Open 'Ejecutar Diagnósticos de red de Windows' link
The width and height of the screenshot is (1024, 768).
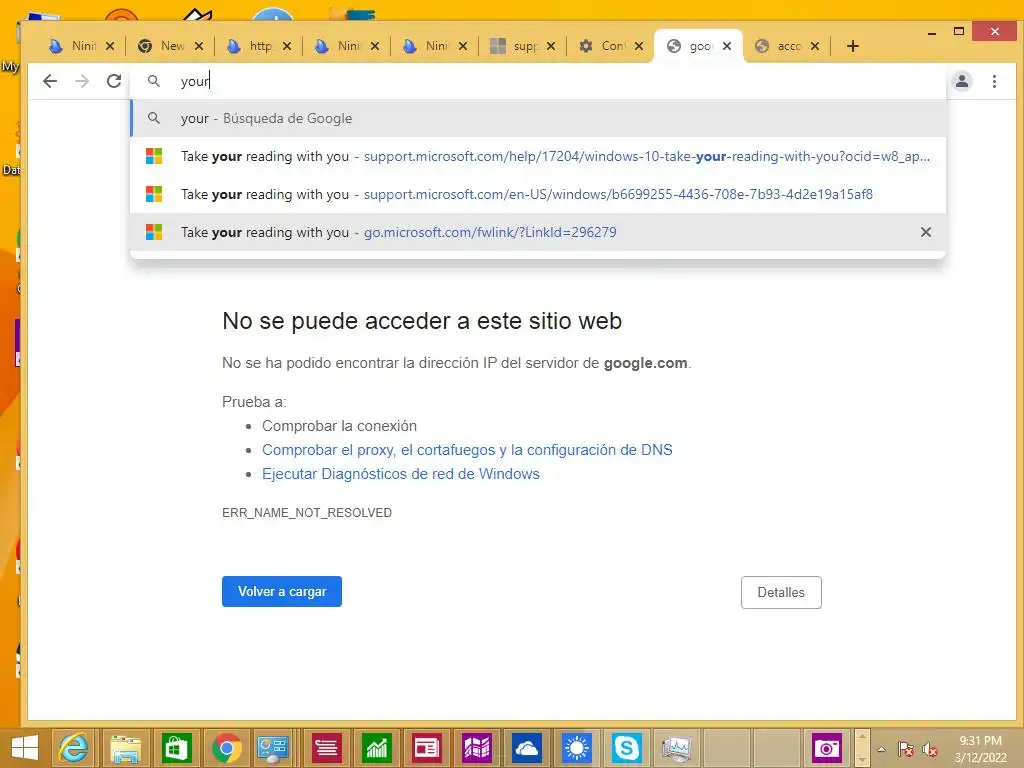[x=400, y=474]
